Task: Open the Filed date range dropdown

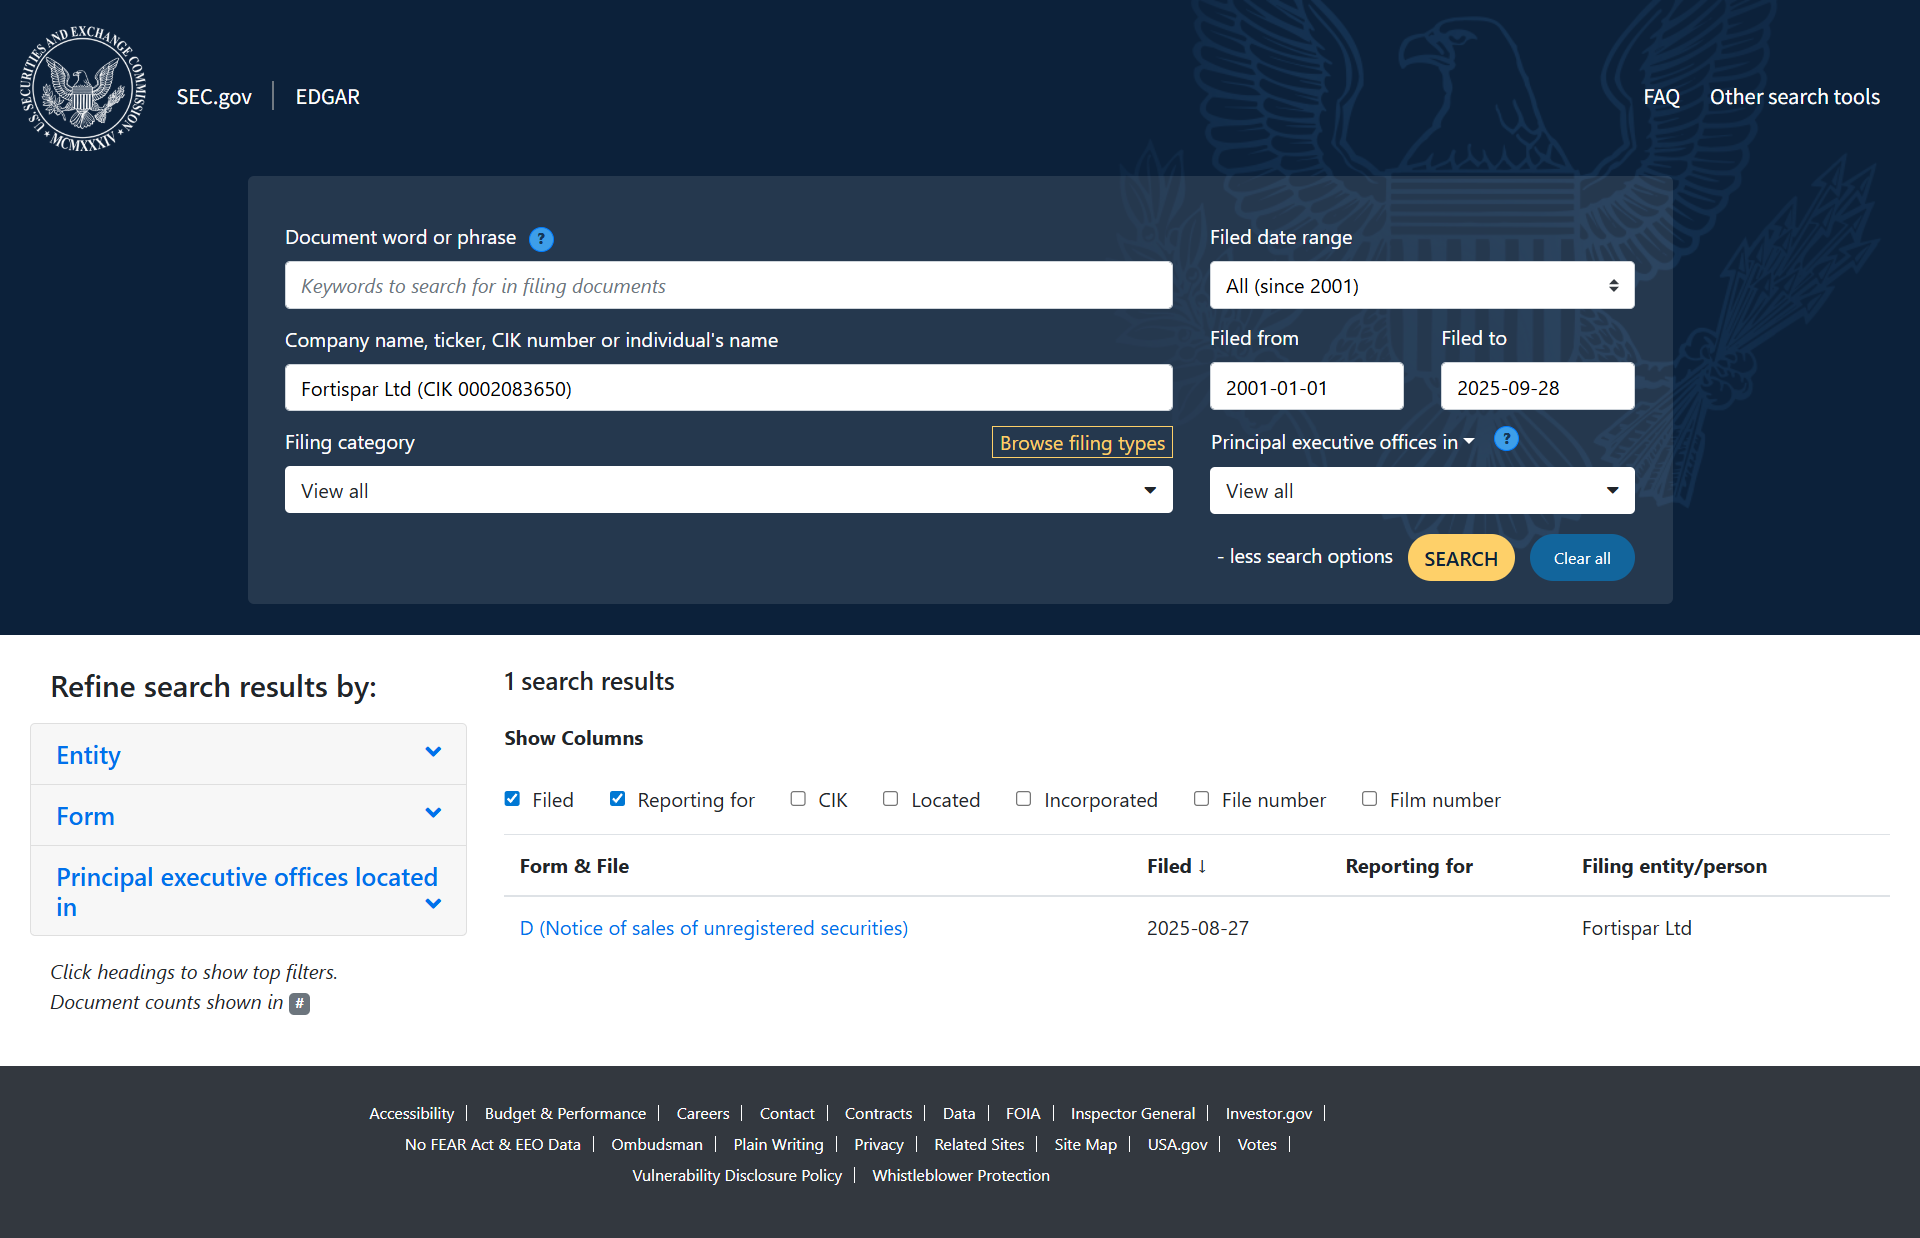Action: coord(1422,286)
